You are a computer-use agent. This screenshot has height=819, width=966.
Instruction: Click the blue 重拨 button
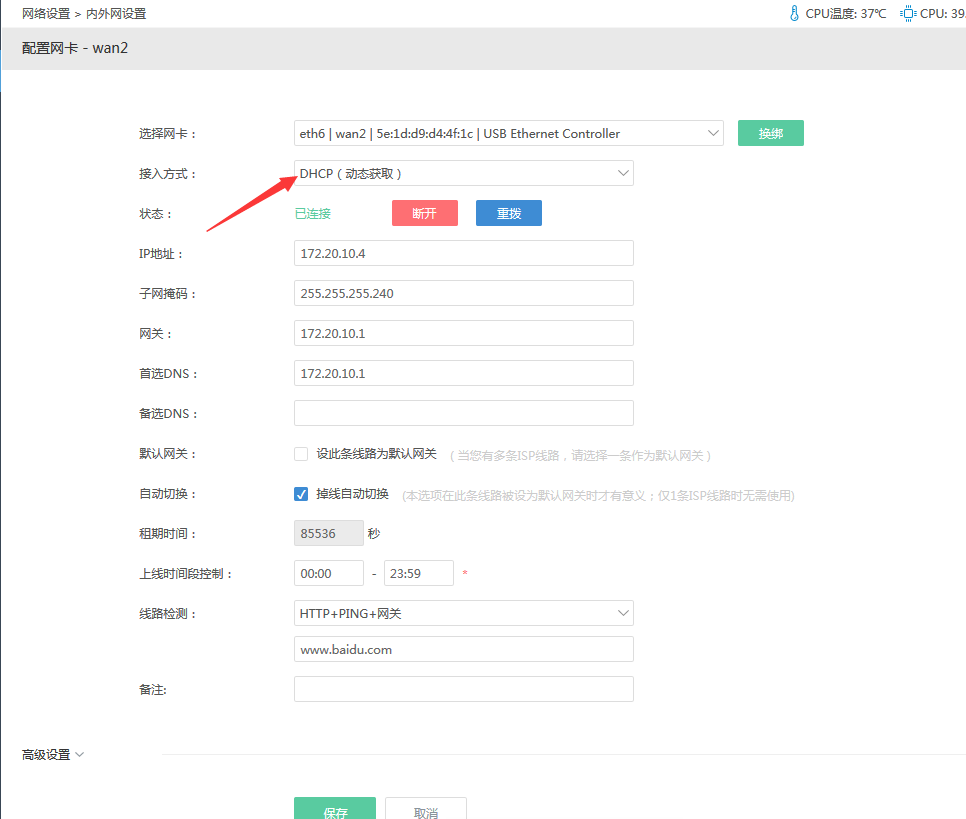pyautogui.click(x=508, y=213)
